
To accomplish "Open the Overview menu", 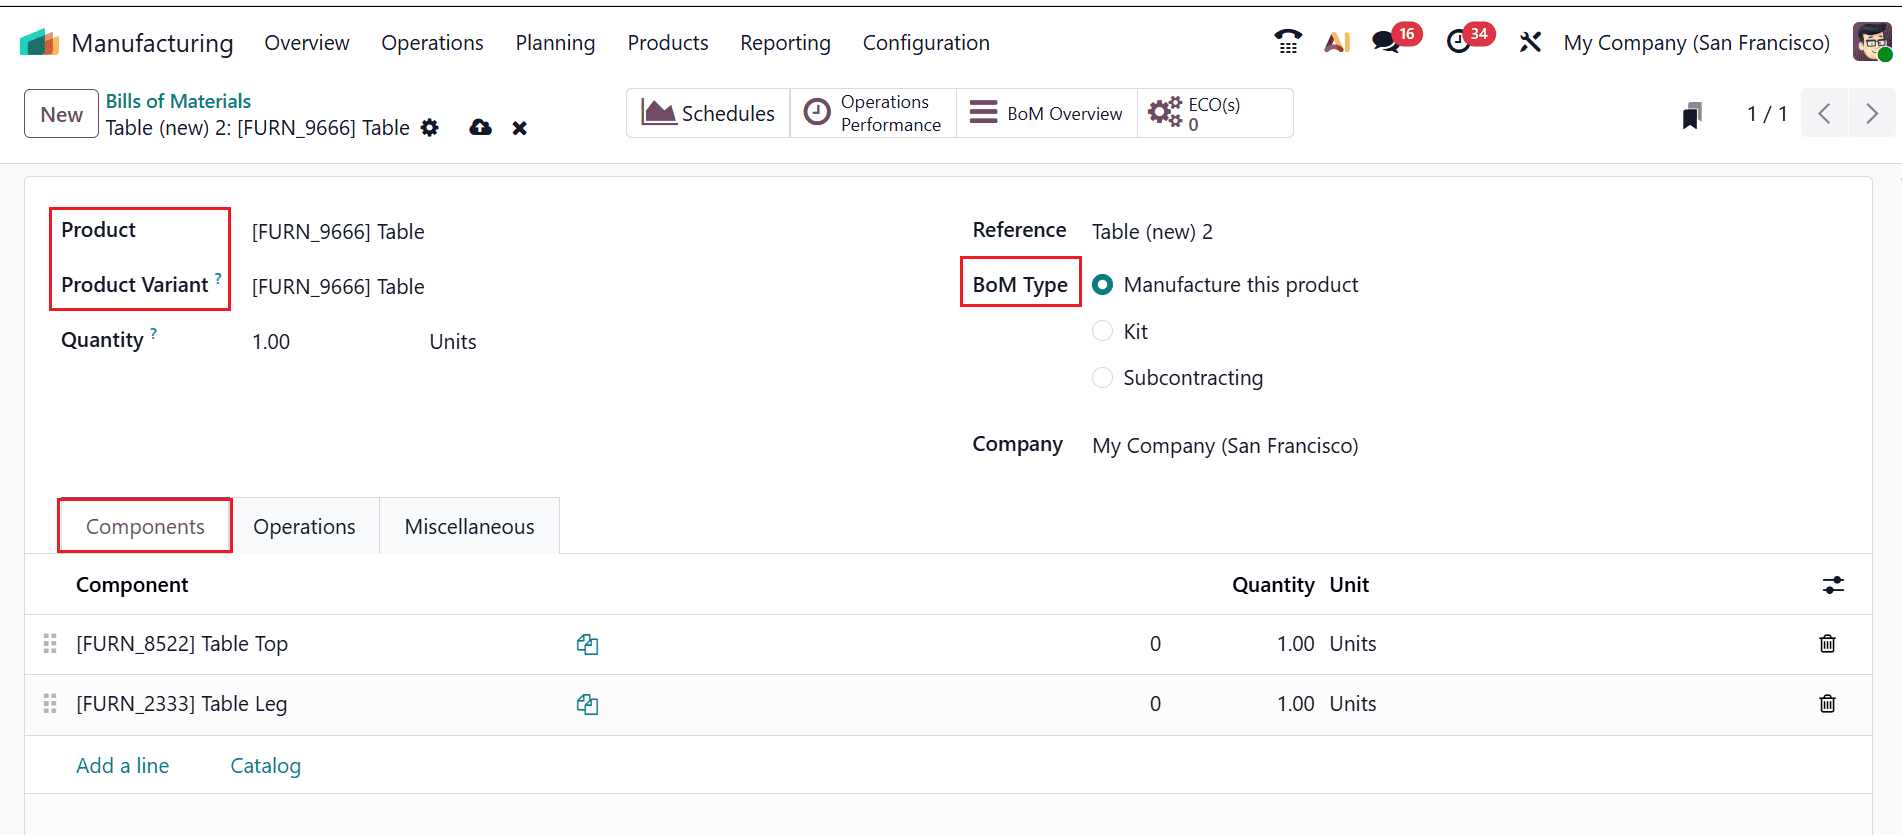I will click(307, 43).
